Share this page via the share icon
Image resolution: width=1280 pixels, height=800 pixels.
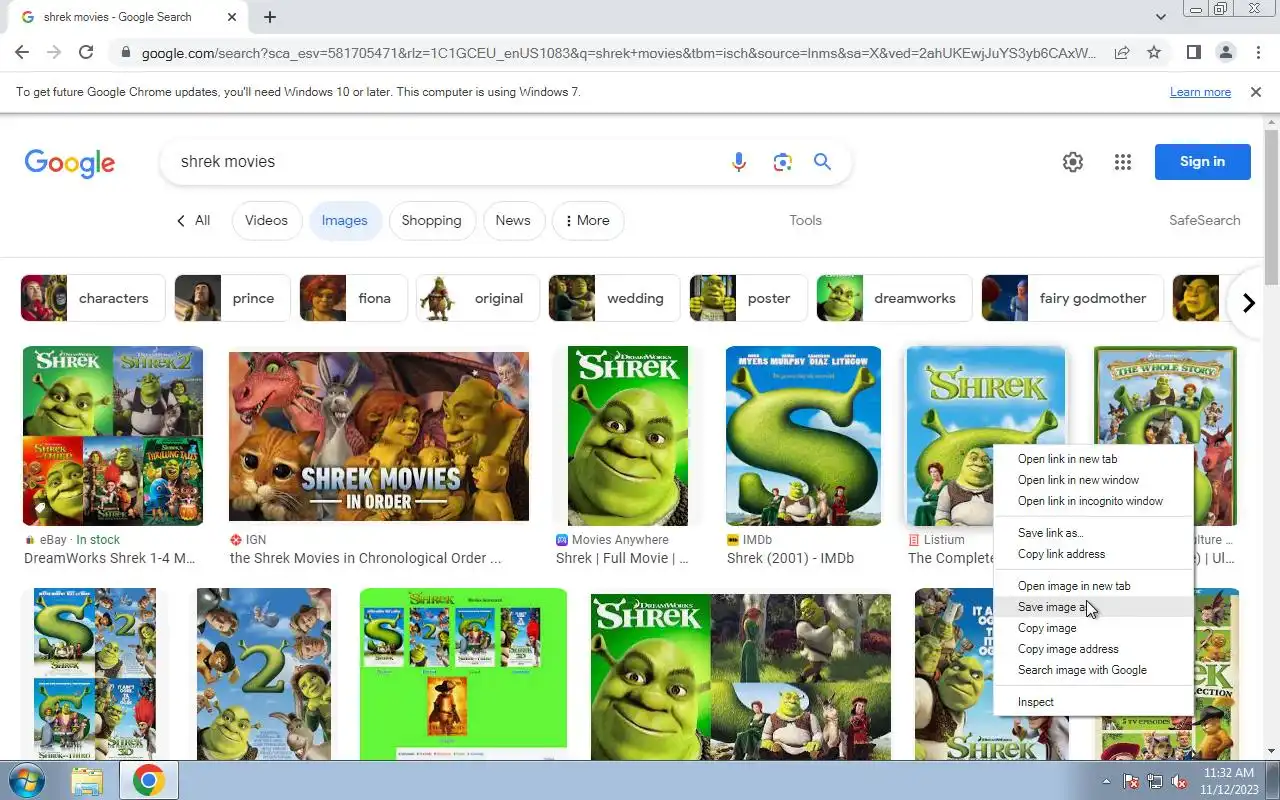1122,52
